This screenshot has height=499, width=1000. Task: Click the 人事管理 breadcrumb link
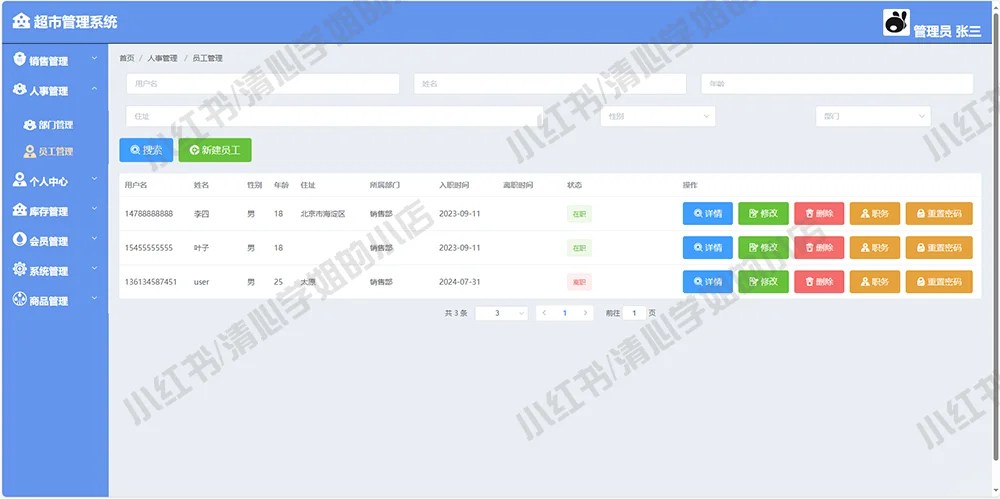(x=163, y=58)
